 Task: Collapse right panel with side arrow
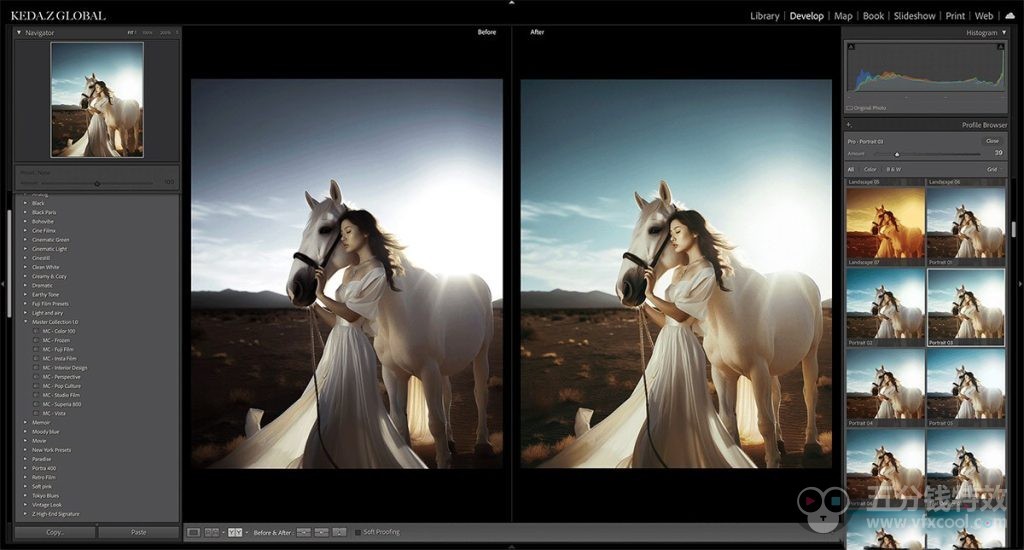tap(1021, 284)
